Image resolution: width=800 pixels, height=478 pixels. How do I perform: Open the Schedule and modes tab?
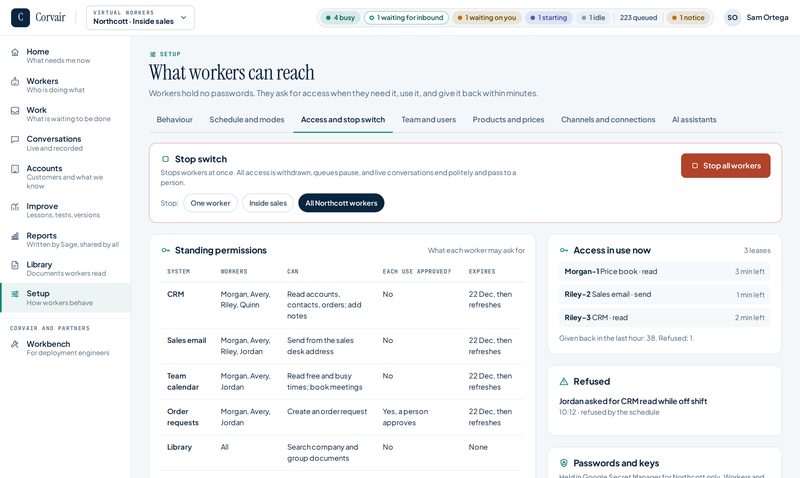246,119
